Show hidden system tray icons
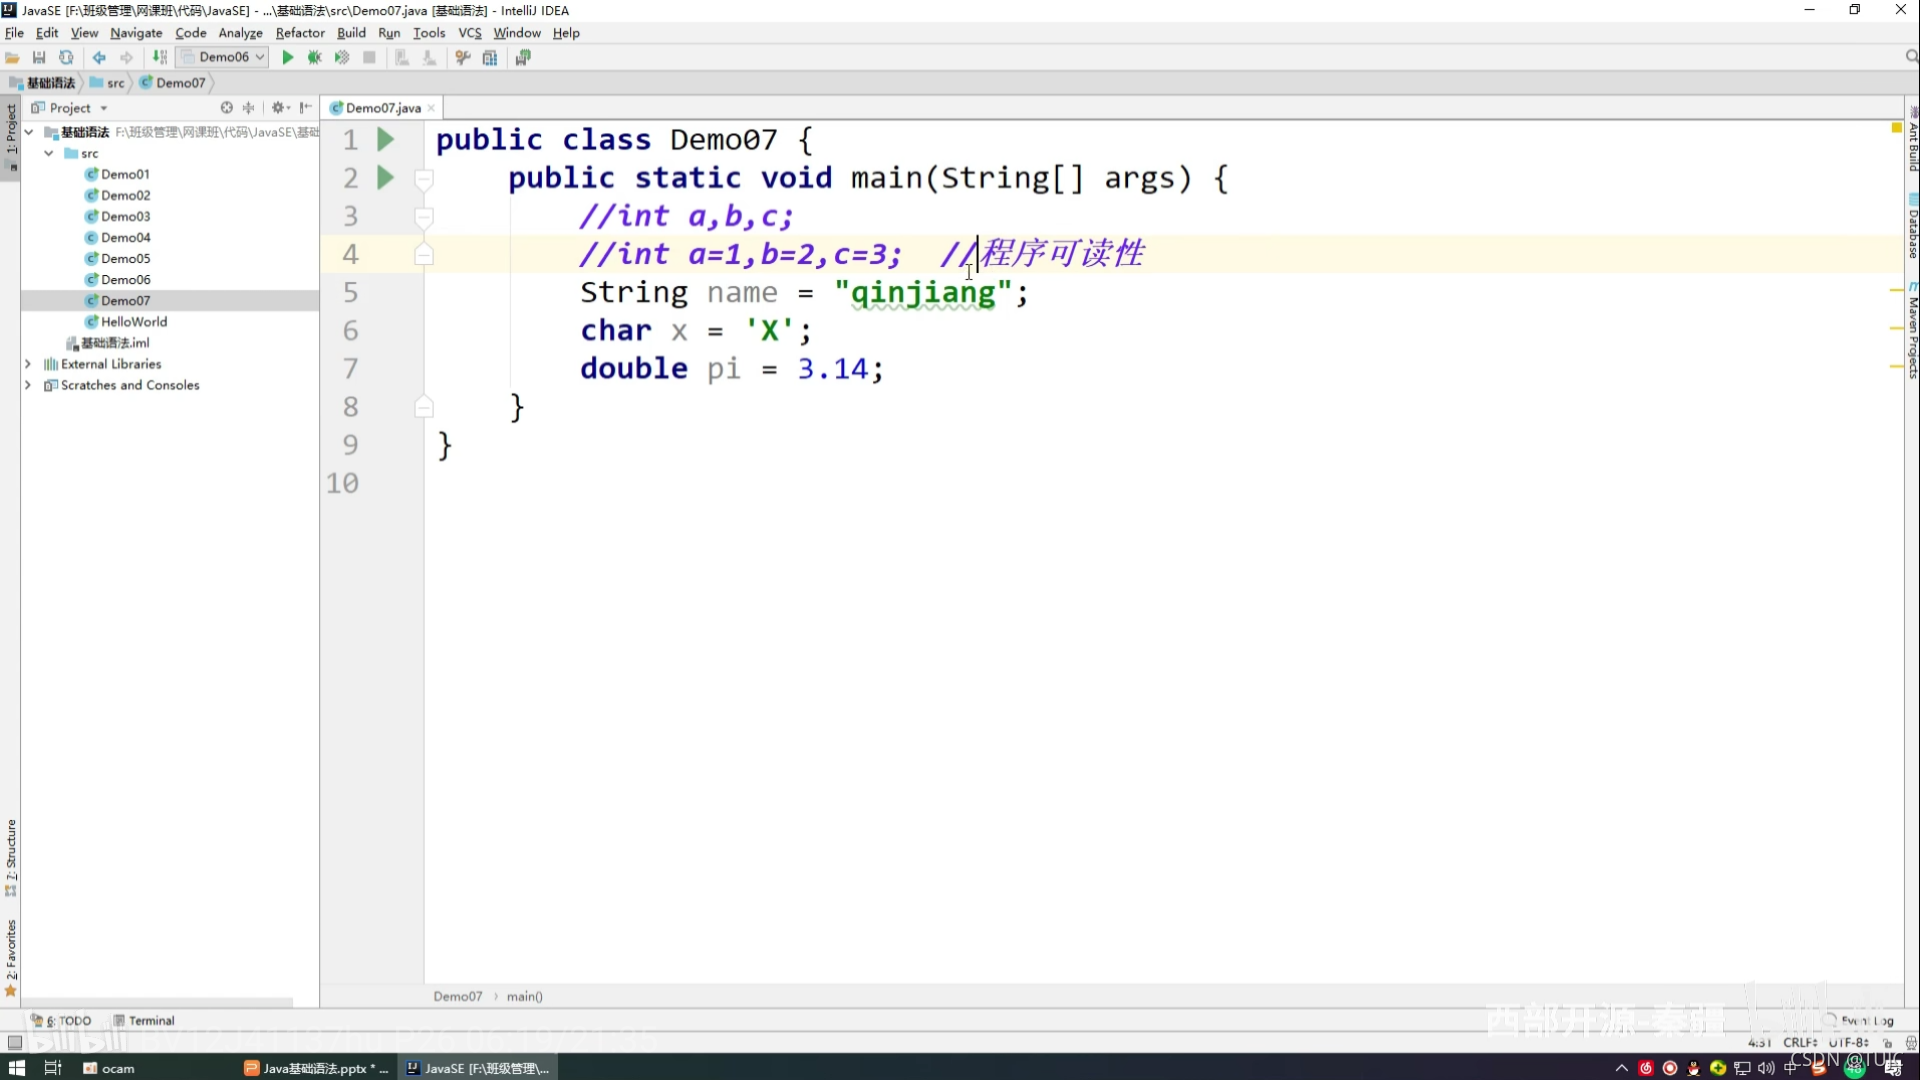 (1622, 1068)
